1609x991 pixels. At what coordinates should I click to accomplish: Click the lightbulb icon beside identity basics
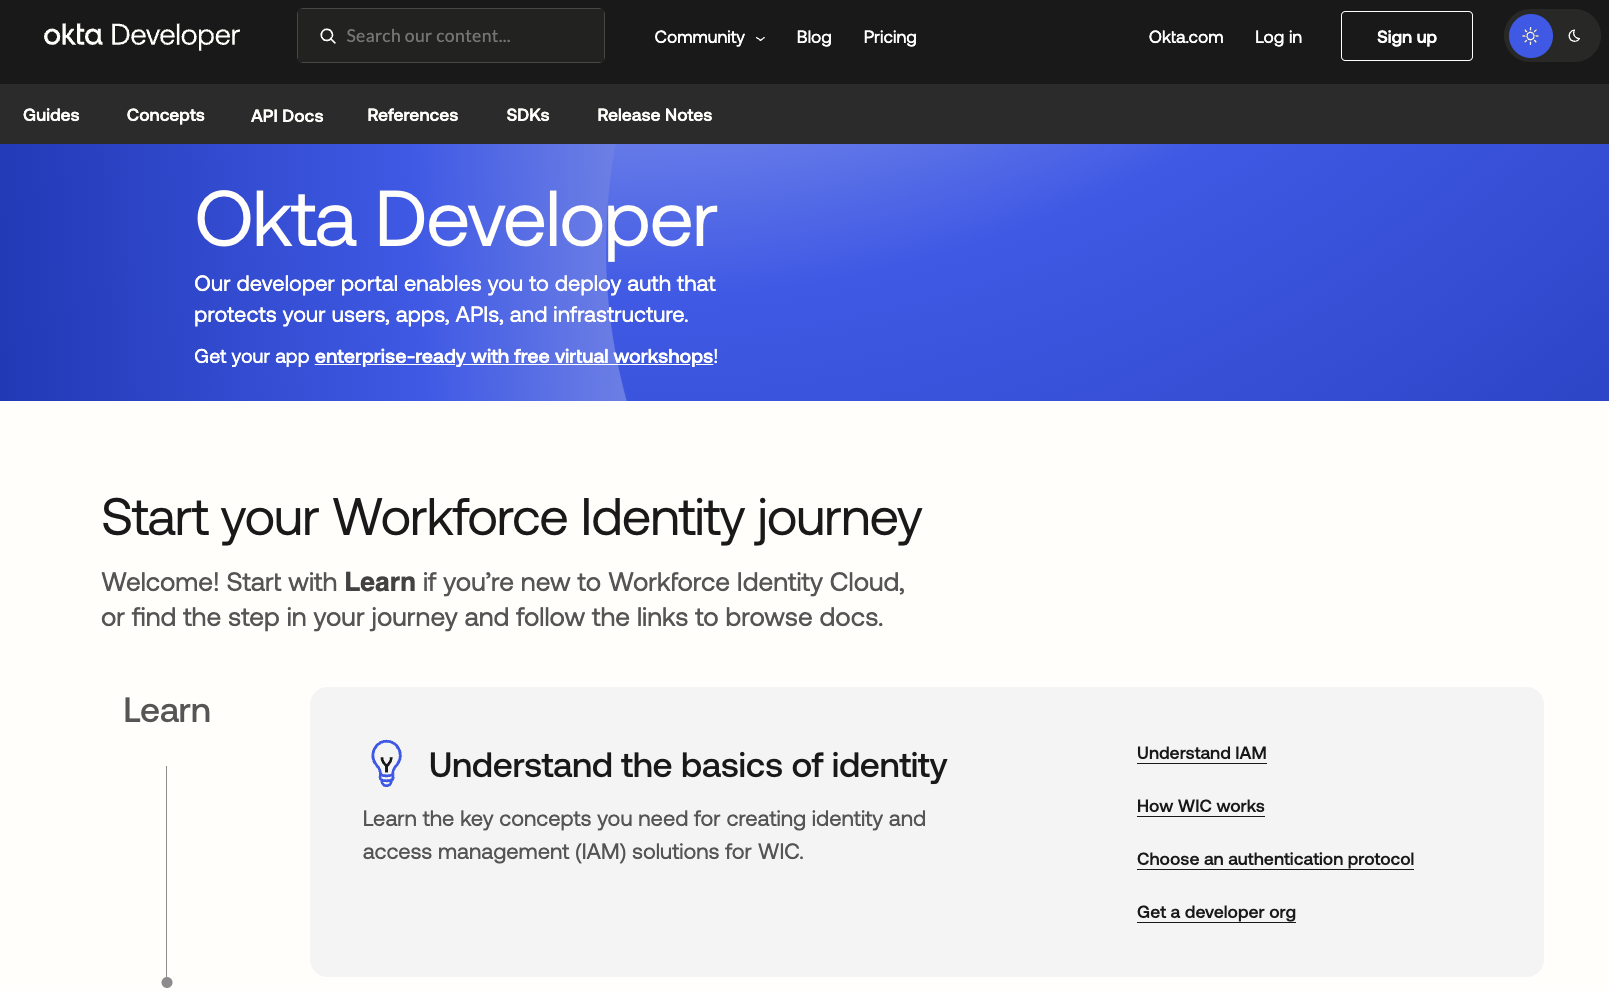386,763
